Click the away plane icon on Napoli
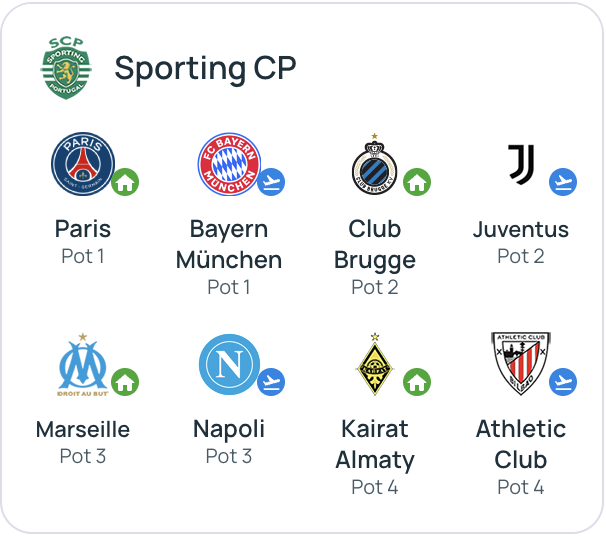 [271, 382]
